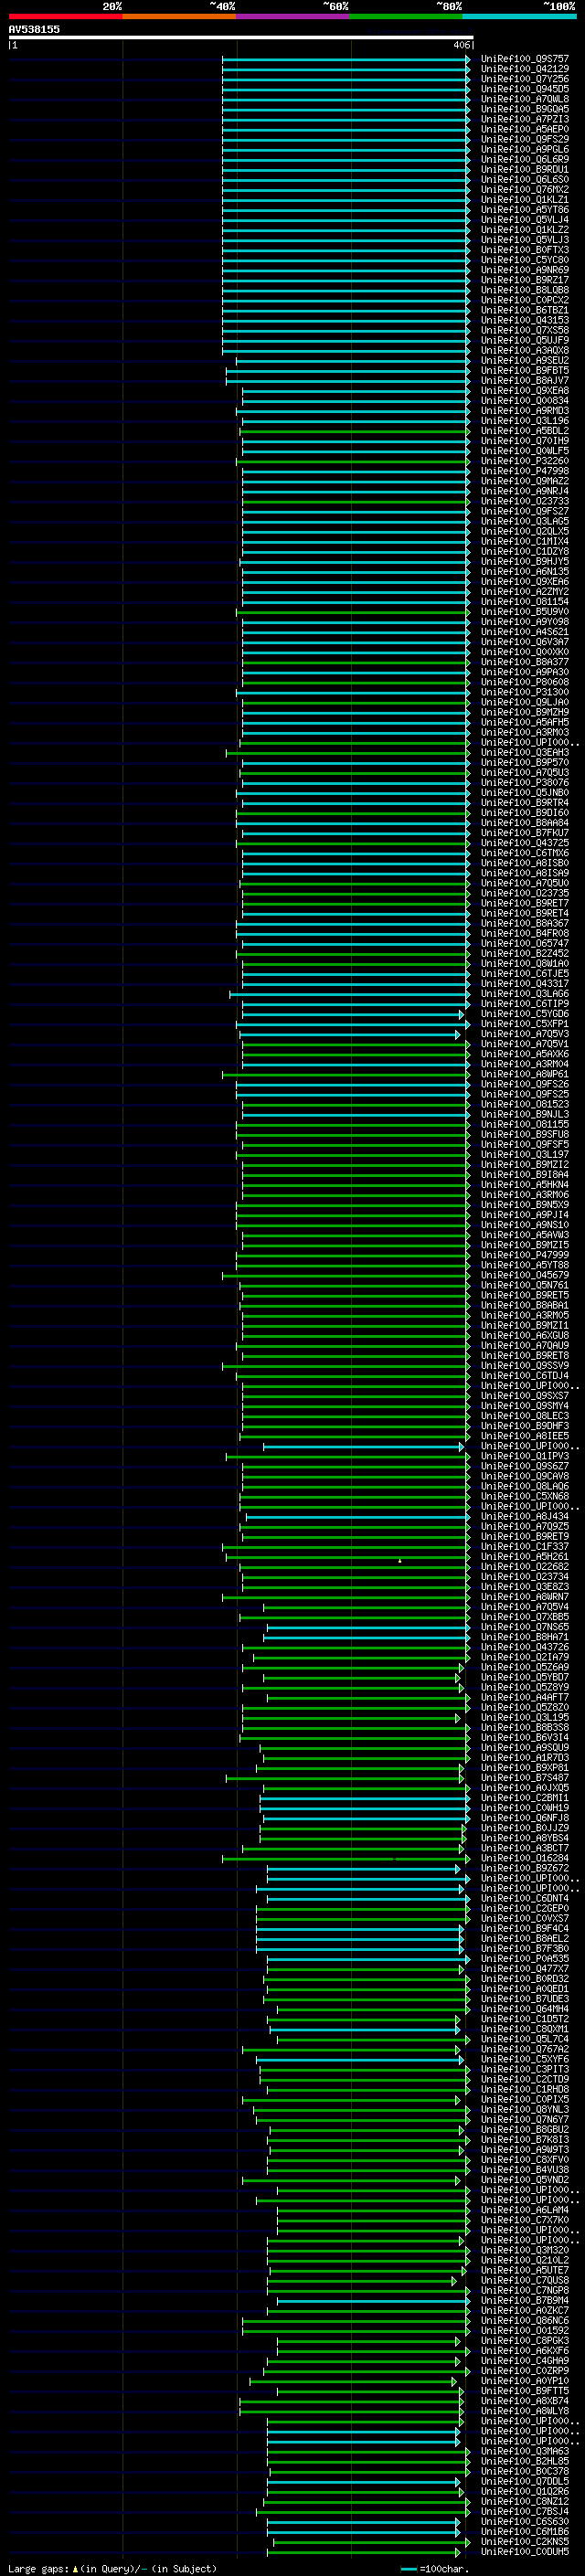Click hit label UniRef100_Q9SSV9

(525, 1365)
